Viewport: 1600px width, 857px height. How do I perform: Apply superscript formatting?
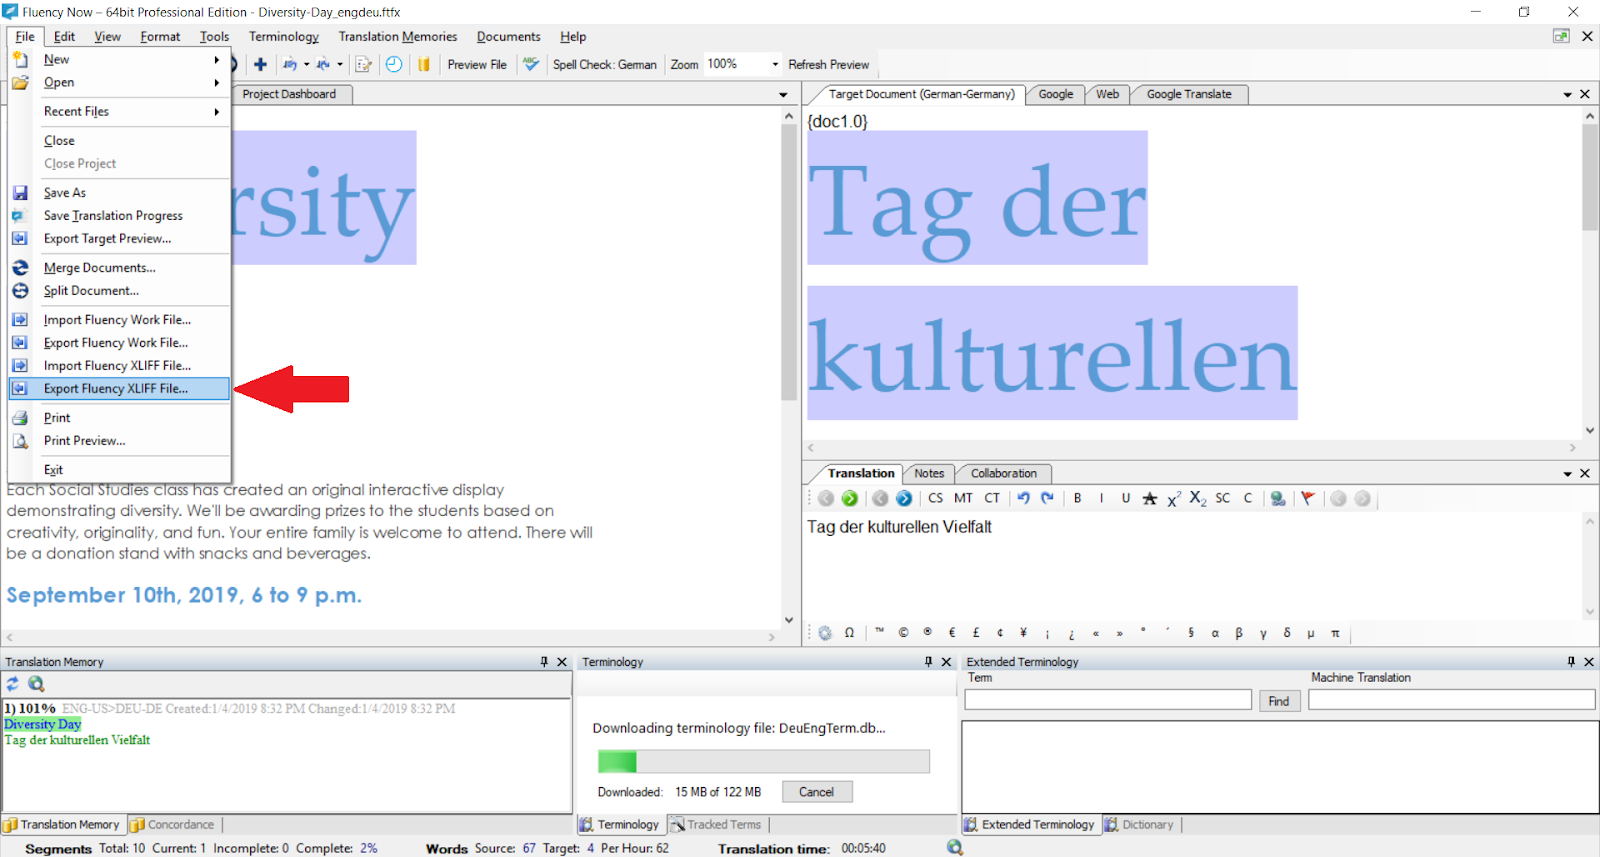coord(1174,498)
